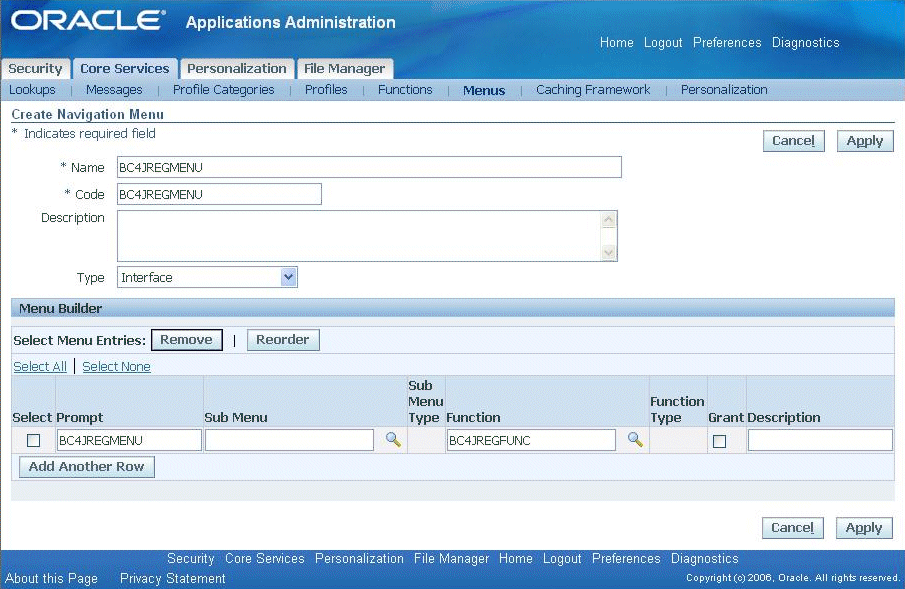
Task: Click footer File Manager link
Action: 451,558
